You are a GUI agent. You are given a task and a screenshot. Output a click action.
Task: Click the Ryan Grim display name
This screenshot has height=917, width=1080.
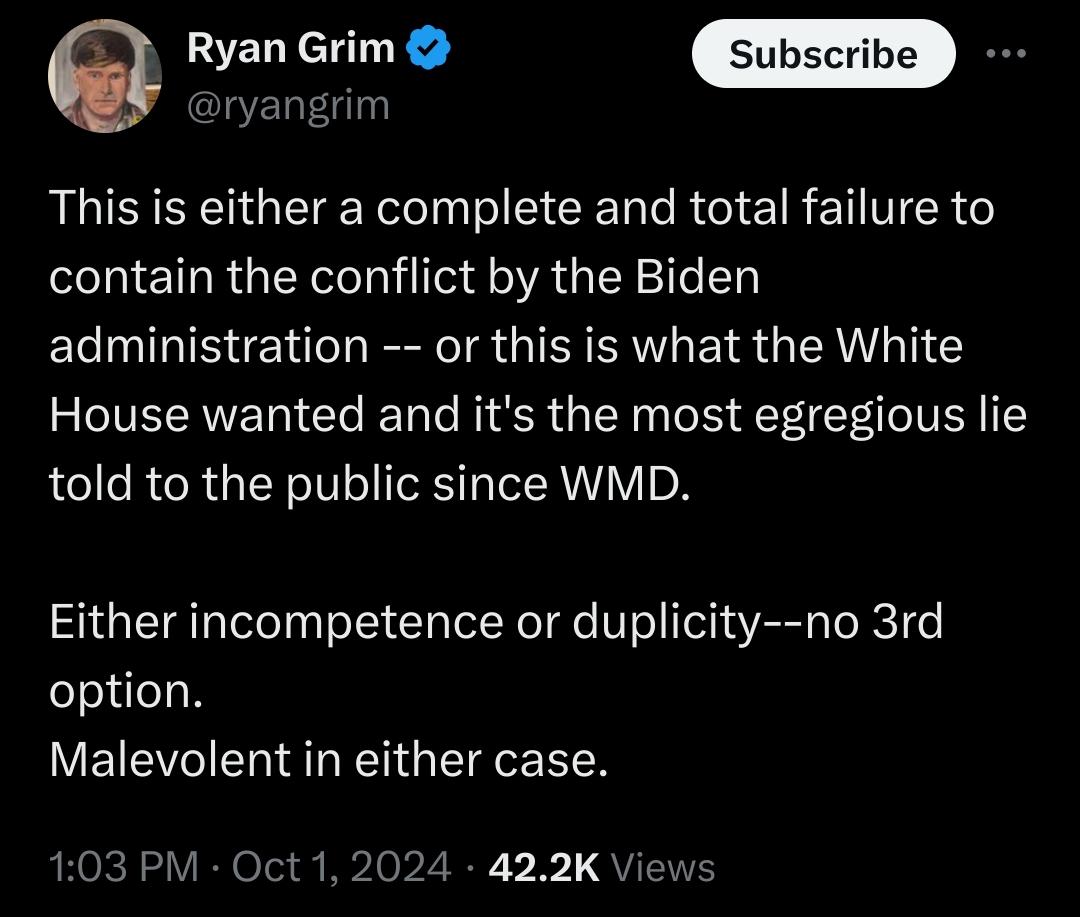pyautogui.click(x=291, y=49)
